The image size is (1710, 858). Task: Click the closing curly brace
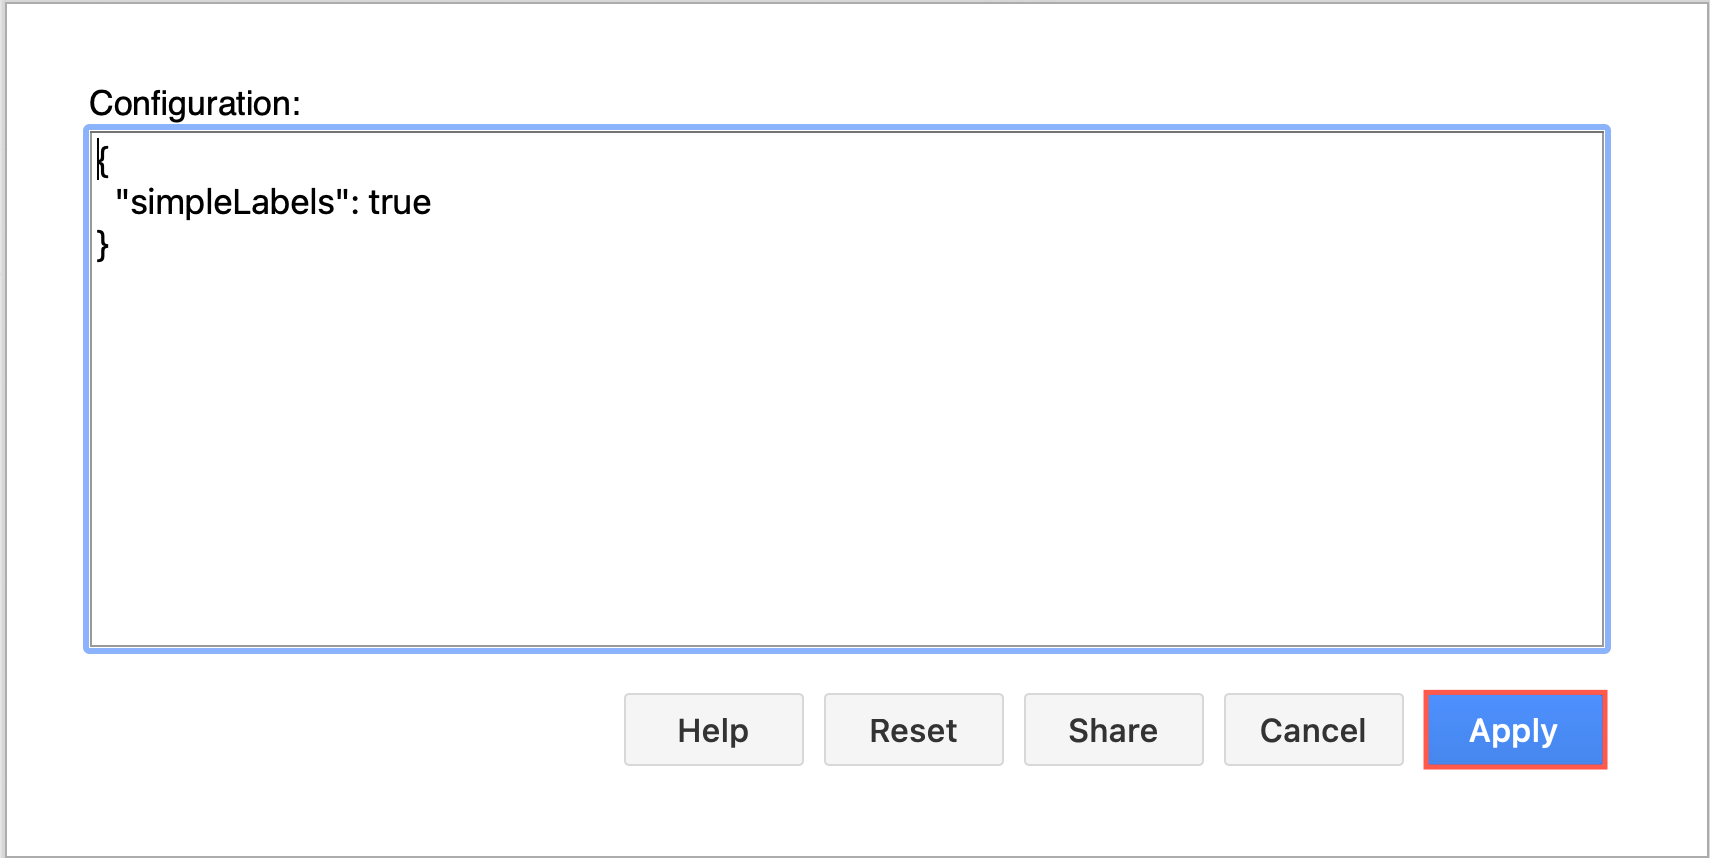(102, 244)
